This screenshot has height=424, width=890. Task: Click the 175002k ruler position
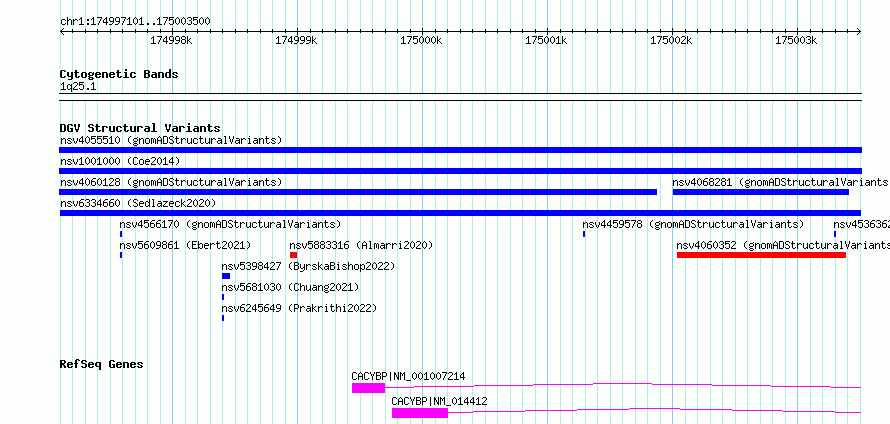tap(671, 40)
